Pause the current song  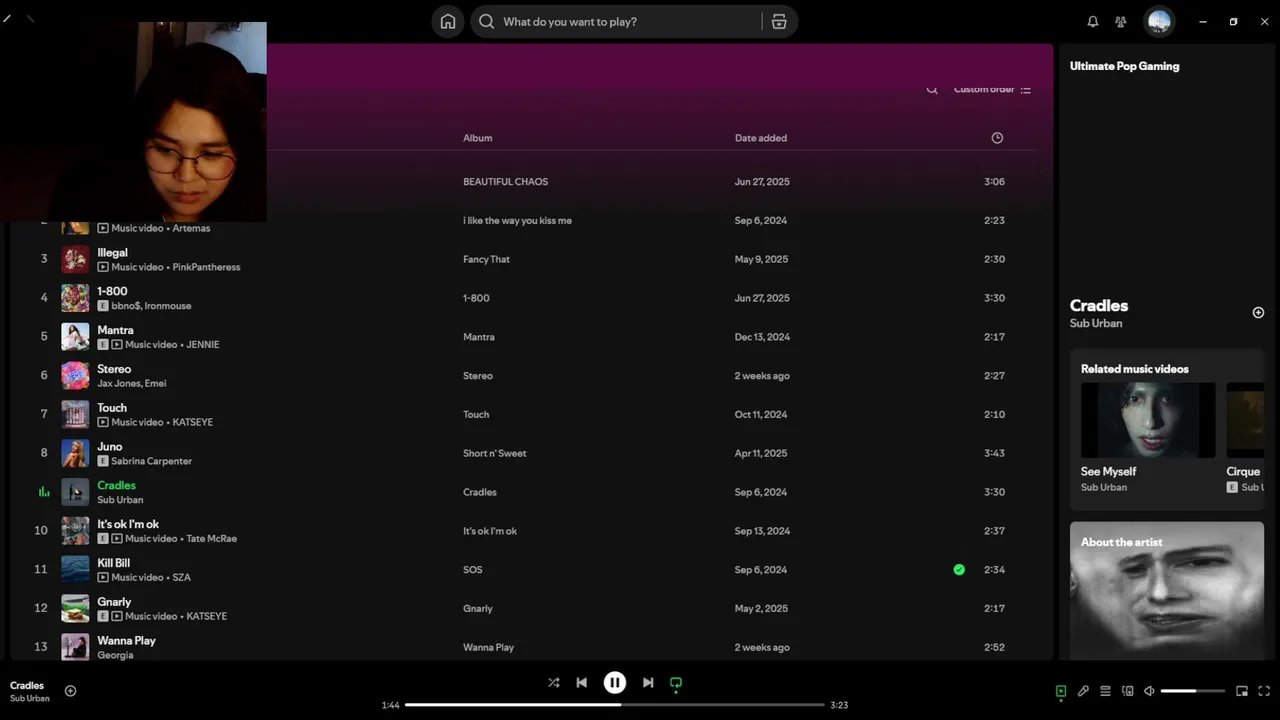click(x=615, y=683)
